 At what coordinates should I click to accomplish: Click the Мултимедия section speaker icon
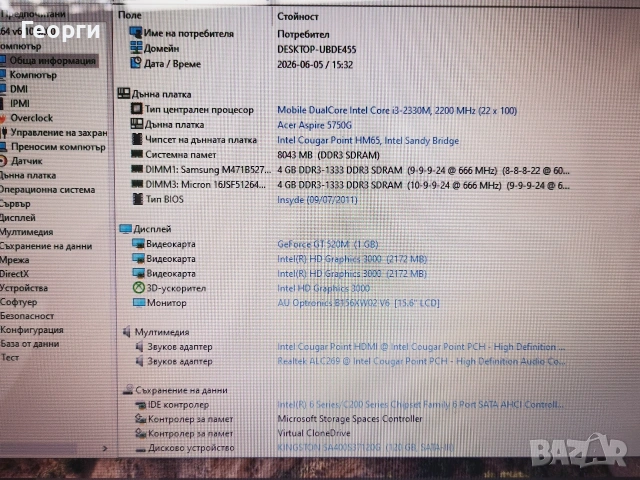127,332
